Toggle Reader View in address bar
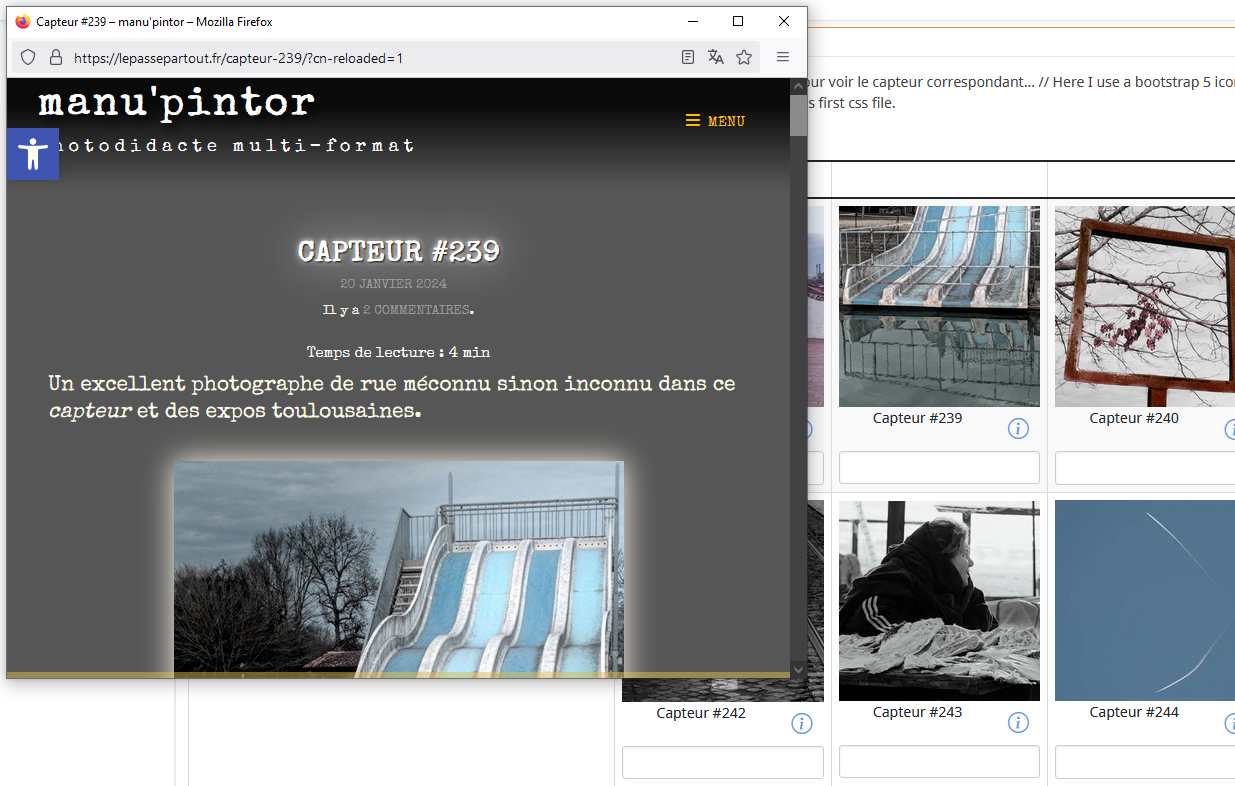1235x786 pixels. click(x=688, y=58)
